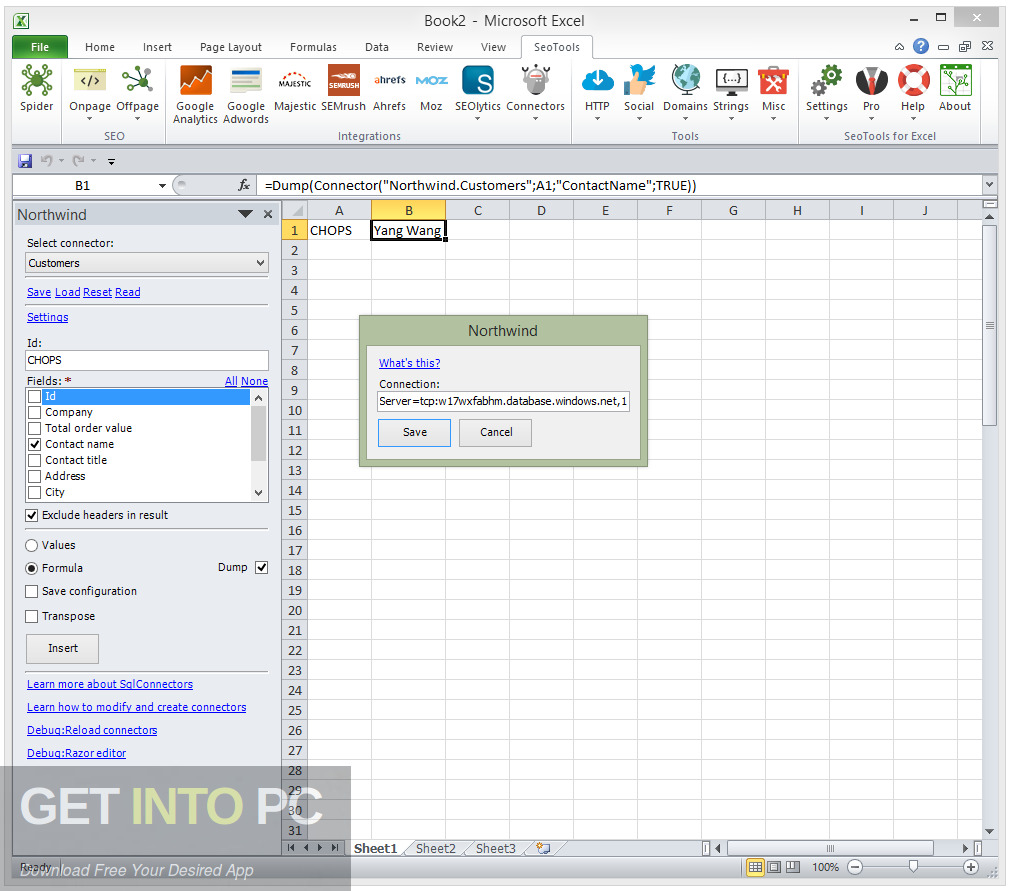Open the Offpage SEO menu
This screenshot has height=891, width=1012.
(x=137, y=94)
